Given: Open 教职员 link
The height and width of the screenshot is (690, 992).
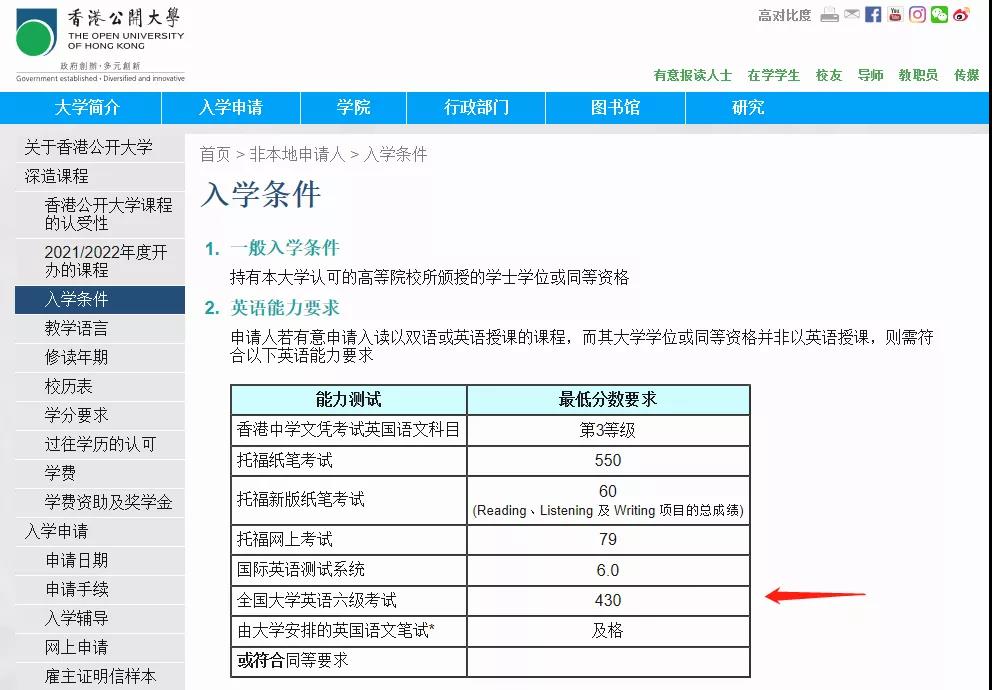Looking at the screenshot, I should pos(918,75).
